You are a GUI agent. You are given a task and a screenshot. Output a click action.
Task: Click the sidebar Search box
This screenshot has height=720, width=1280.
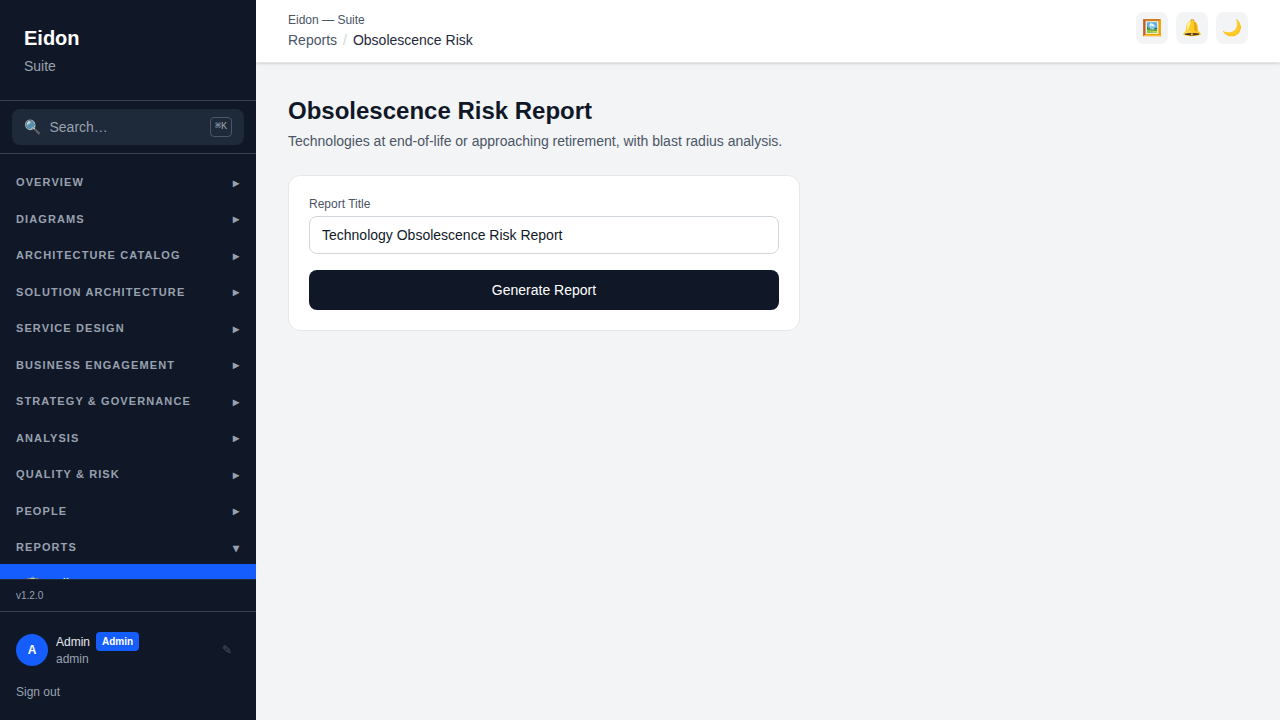[128, 127]
